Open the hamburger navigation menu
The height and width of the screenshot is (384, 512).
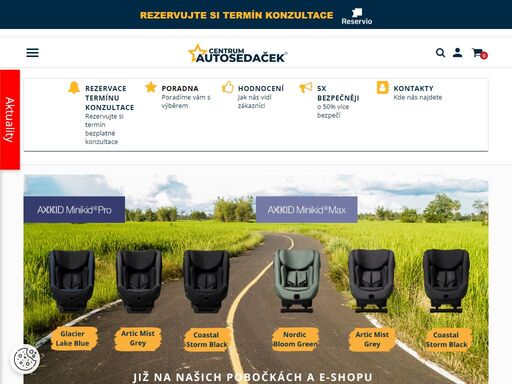(x=32, y=53)
